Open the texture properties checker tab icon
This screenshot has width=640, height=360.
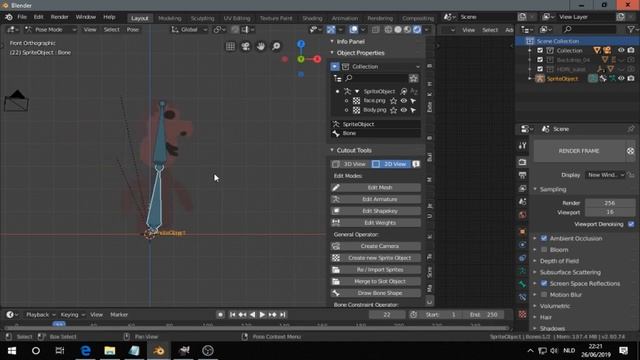coord(522,314)
